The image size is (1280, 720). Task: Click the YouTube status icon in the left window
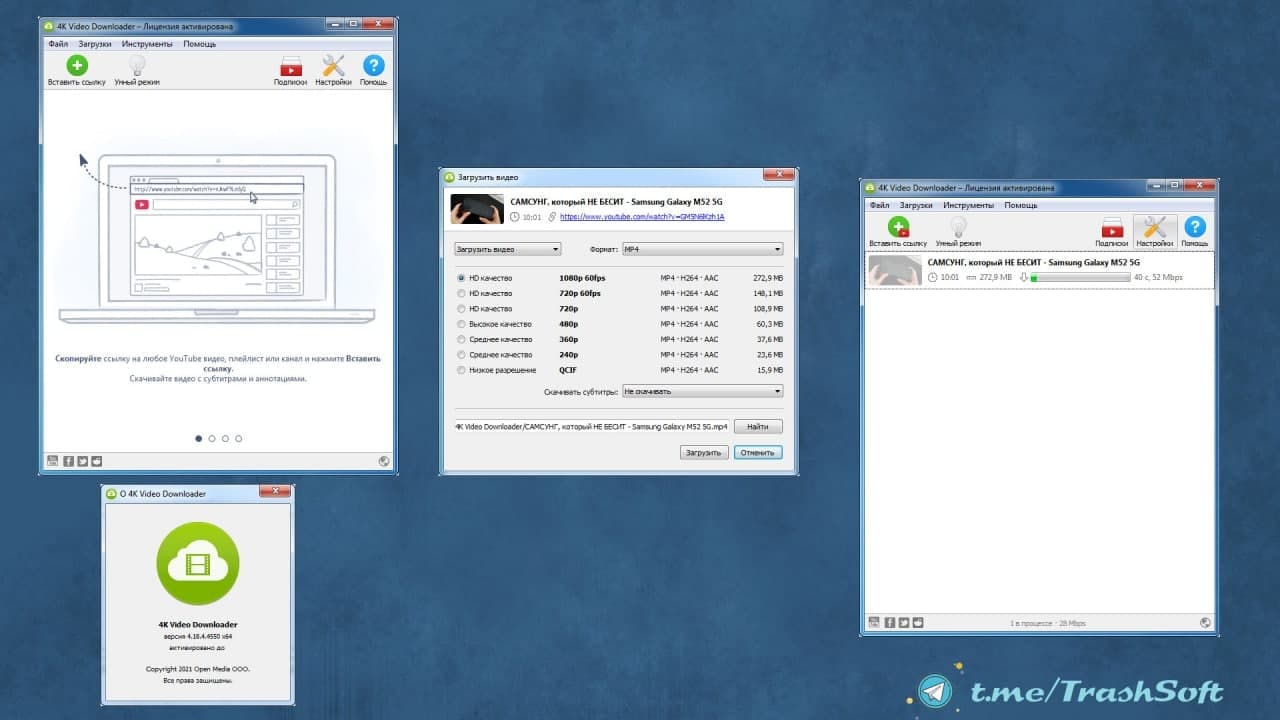click(52, 461)
